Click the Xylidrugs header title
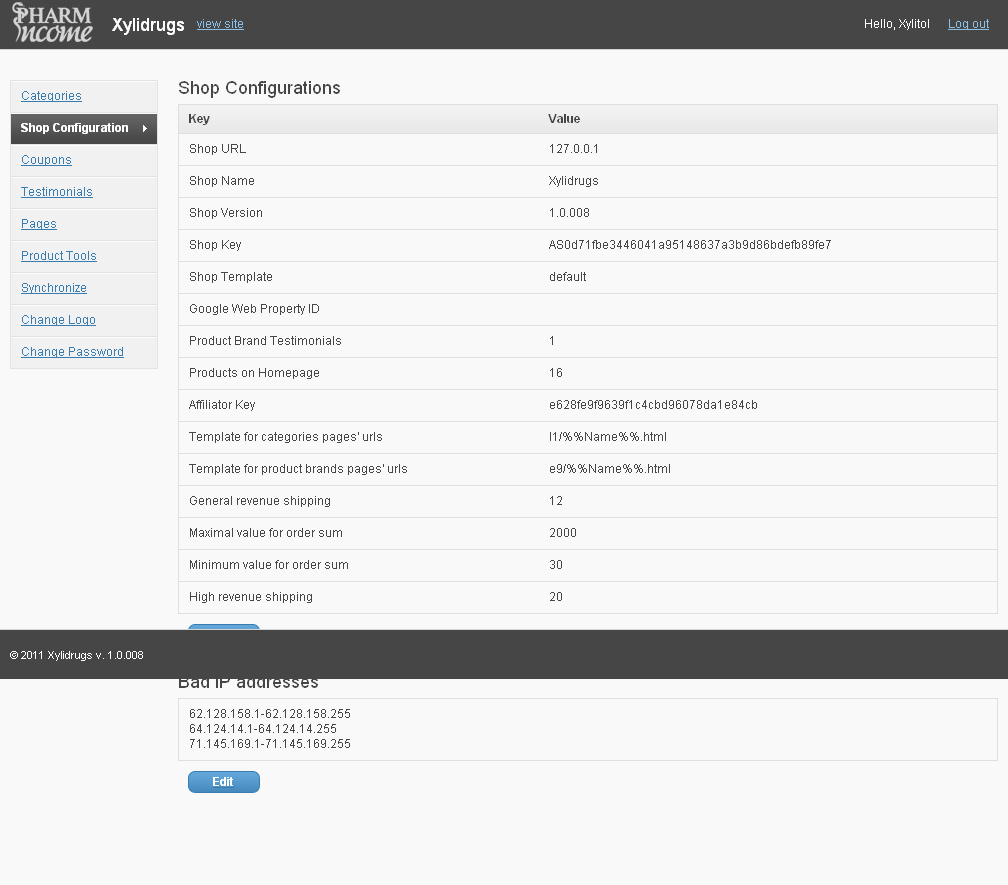 point(148,25)
